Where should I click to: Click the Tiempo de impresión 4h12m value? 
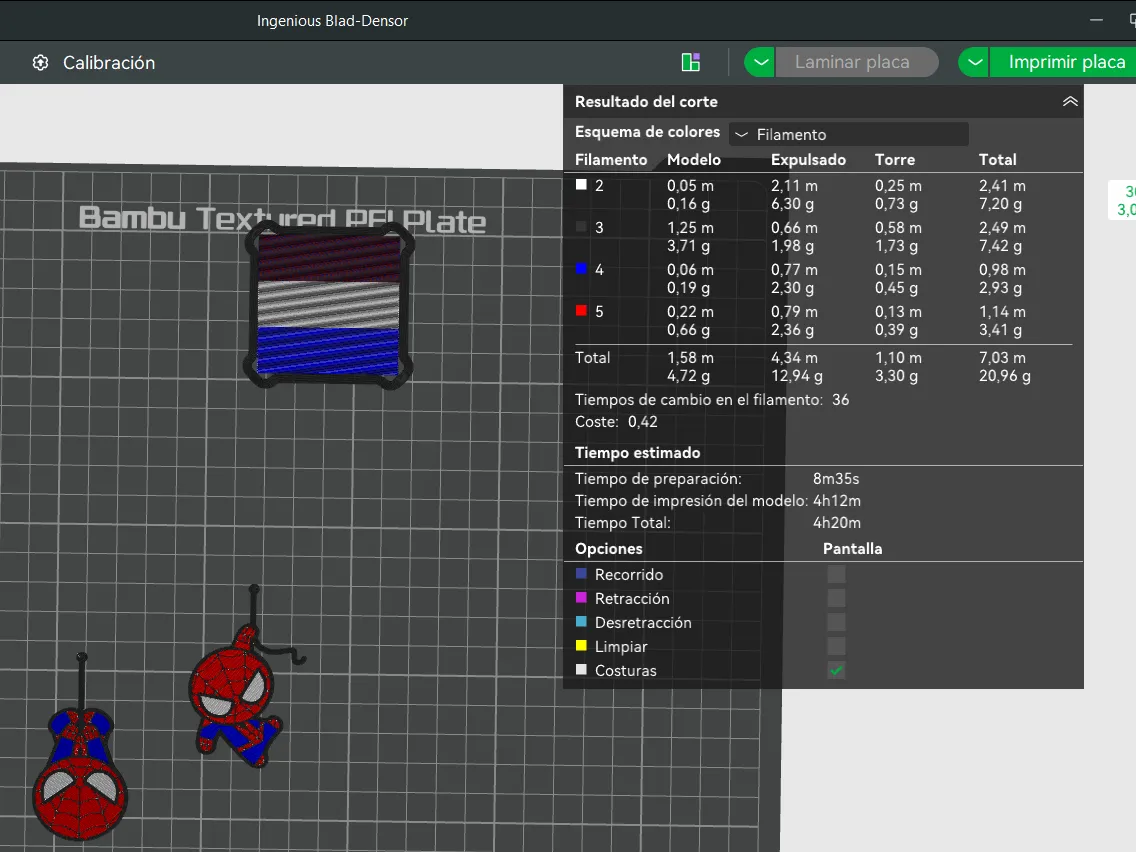[x=837, y=501]
